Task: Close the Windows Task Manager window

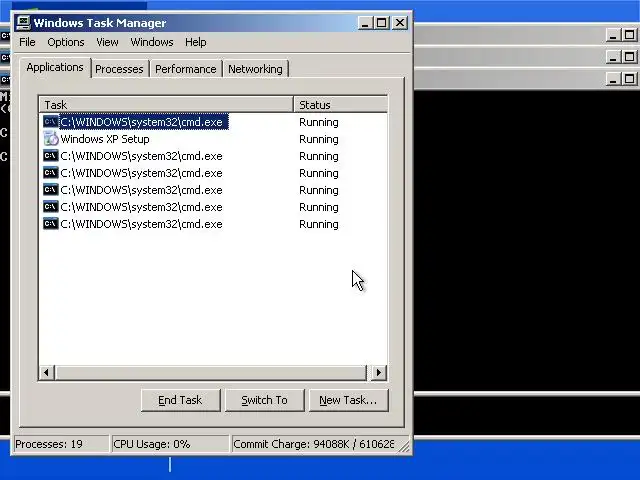Action: tap(400, 23)
